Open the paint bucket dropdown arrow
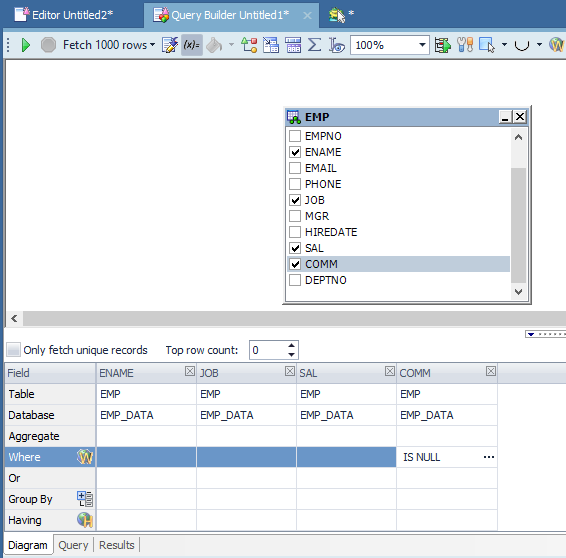 pyautogui.click(x=231, y=45)
